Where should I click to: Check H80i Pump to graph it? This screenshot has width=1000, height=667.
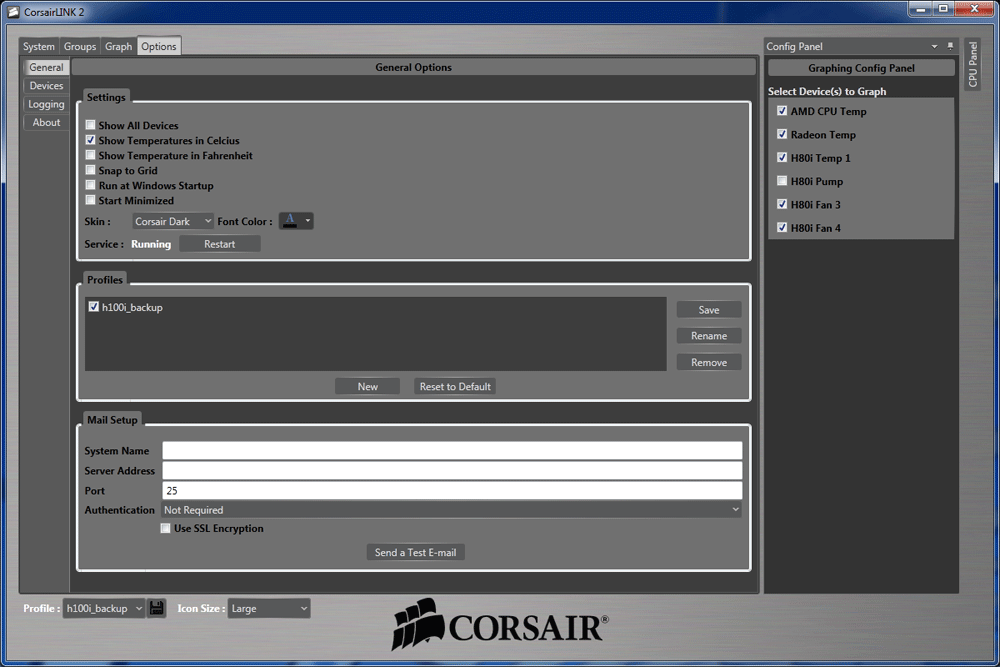pos(782,181)
